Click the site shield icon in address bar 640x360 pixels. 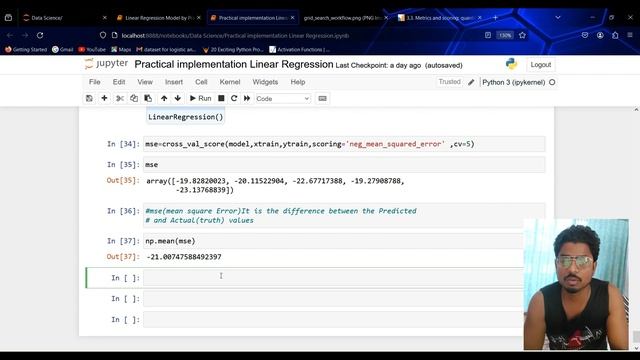pos(103,36)
